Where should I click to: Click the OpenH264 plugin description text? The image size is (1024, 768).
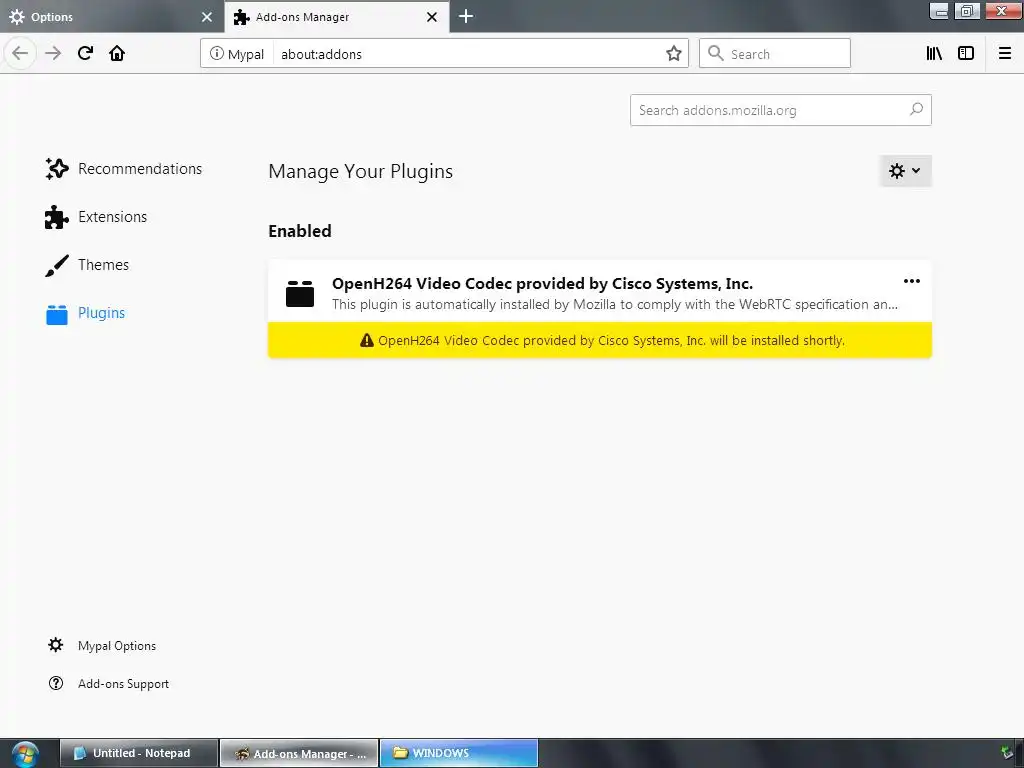pos(615,304)
